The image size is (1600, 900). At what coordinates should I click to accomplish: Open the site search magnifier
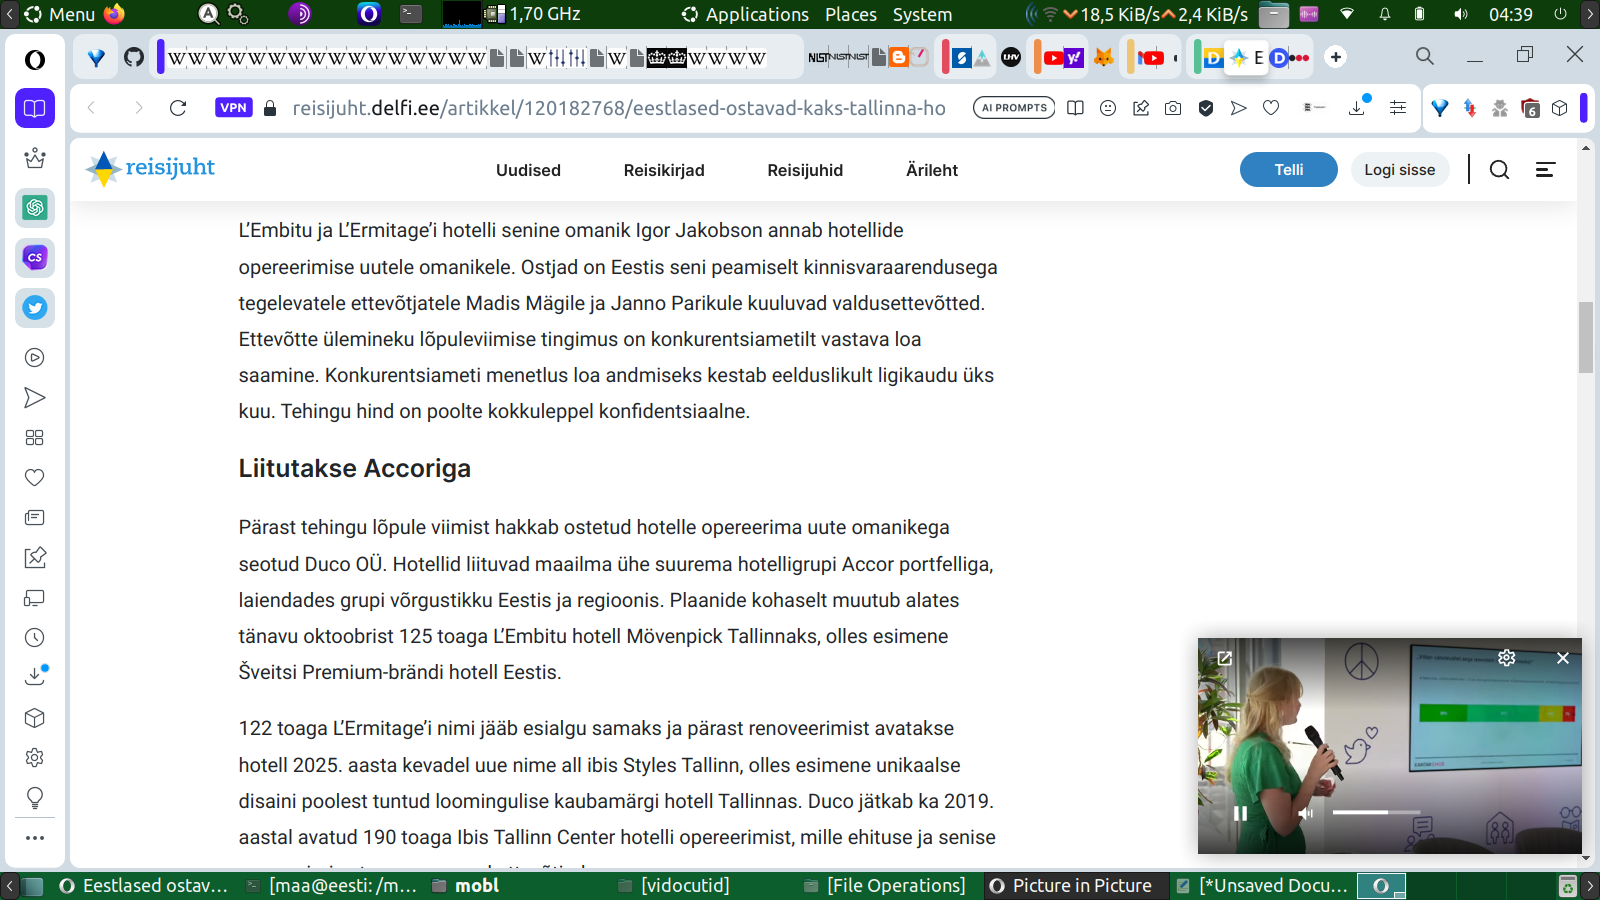1499,170
